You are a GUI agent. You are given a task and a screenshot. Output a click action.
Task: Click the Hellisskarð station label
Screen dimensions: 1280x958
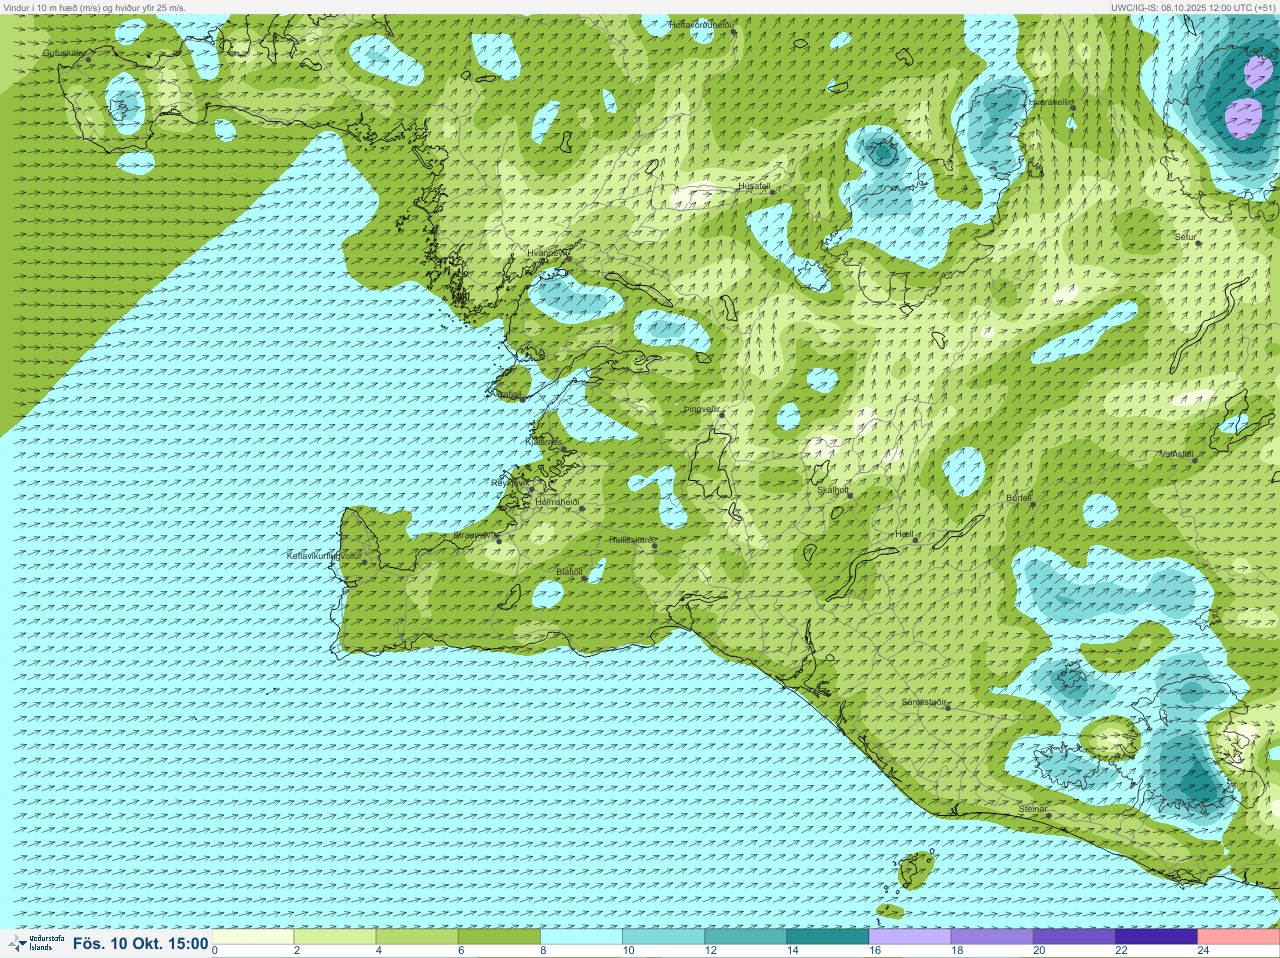[630, 540]
